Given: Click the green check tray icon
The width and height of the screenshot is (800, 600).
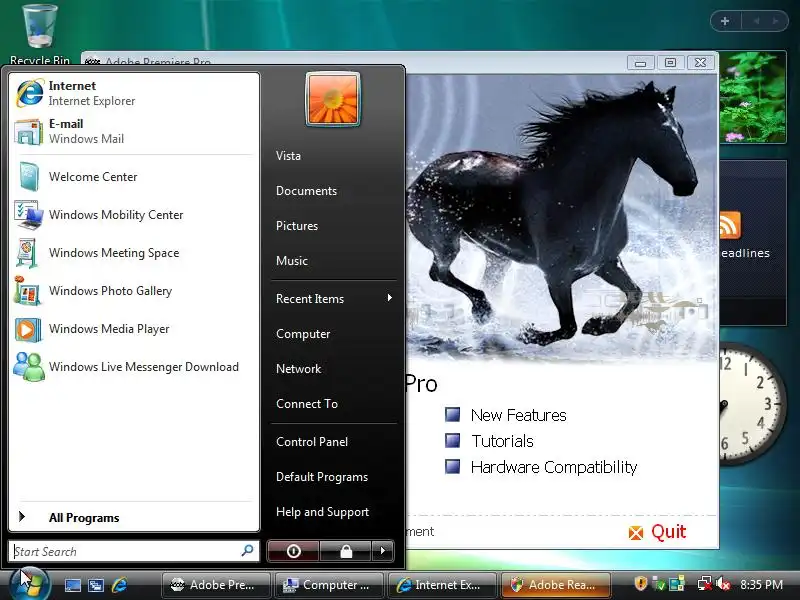Looking at the screenshot, I should coord(659,584).
